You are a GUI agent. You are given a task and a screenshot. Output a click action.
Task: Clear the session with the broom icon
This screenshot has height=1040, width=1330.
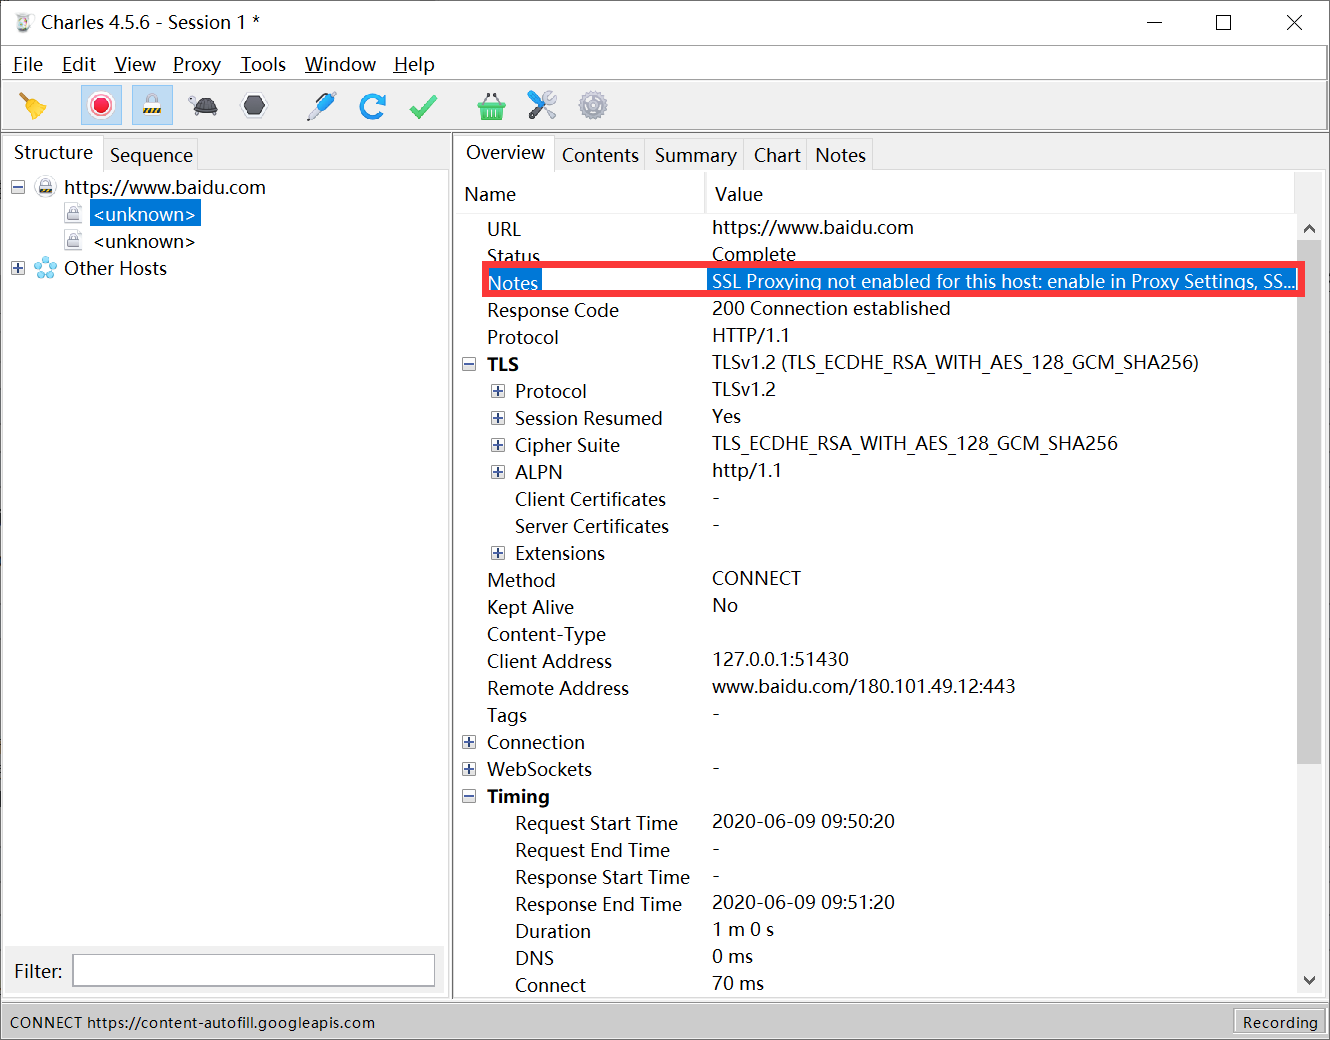(x=33, y=106)
